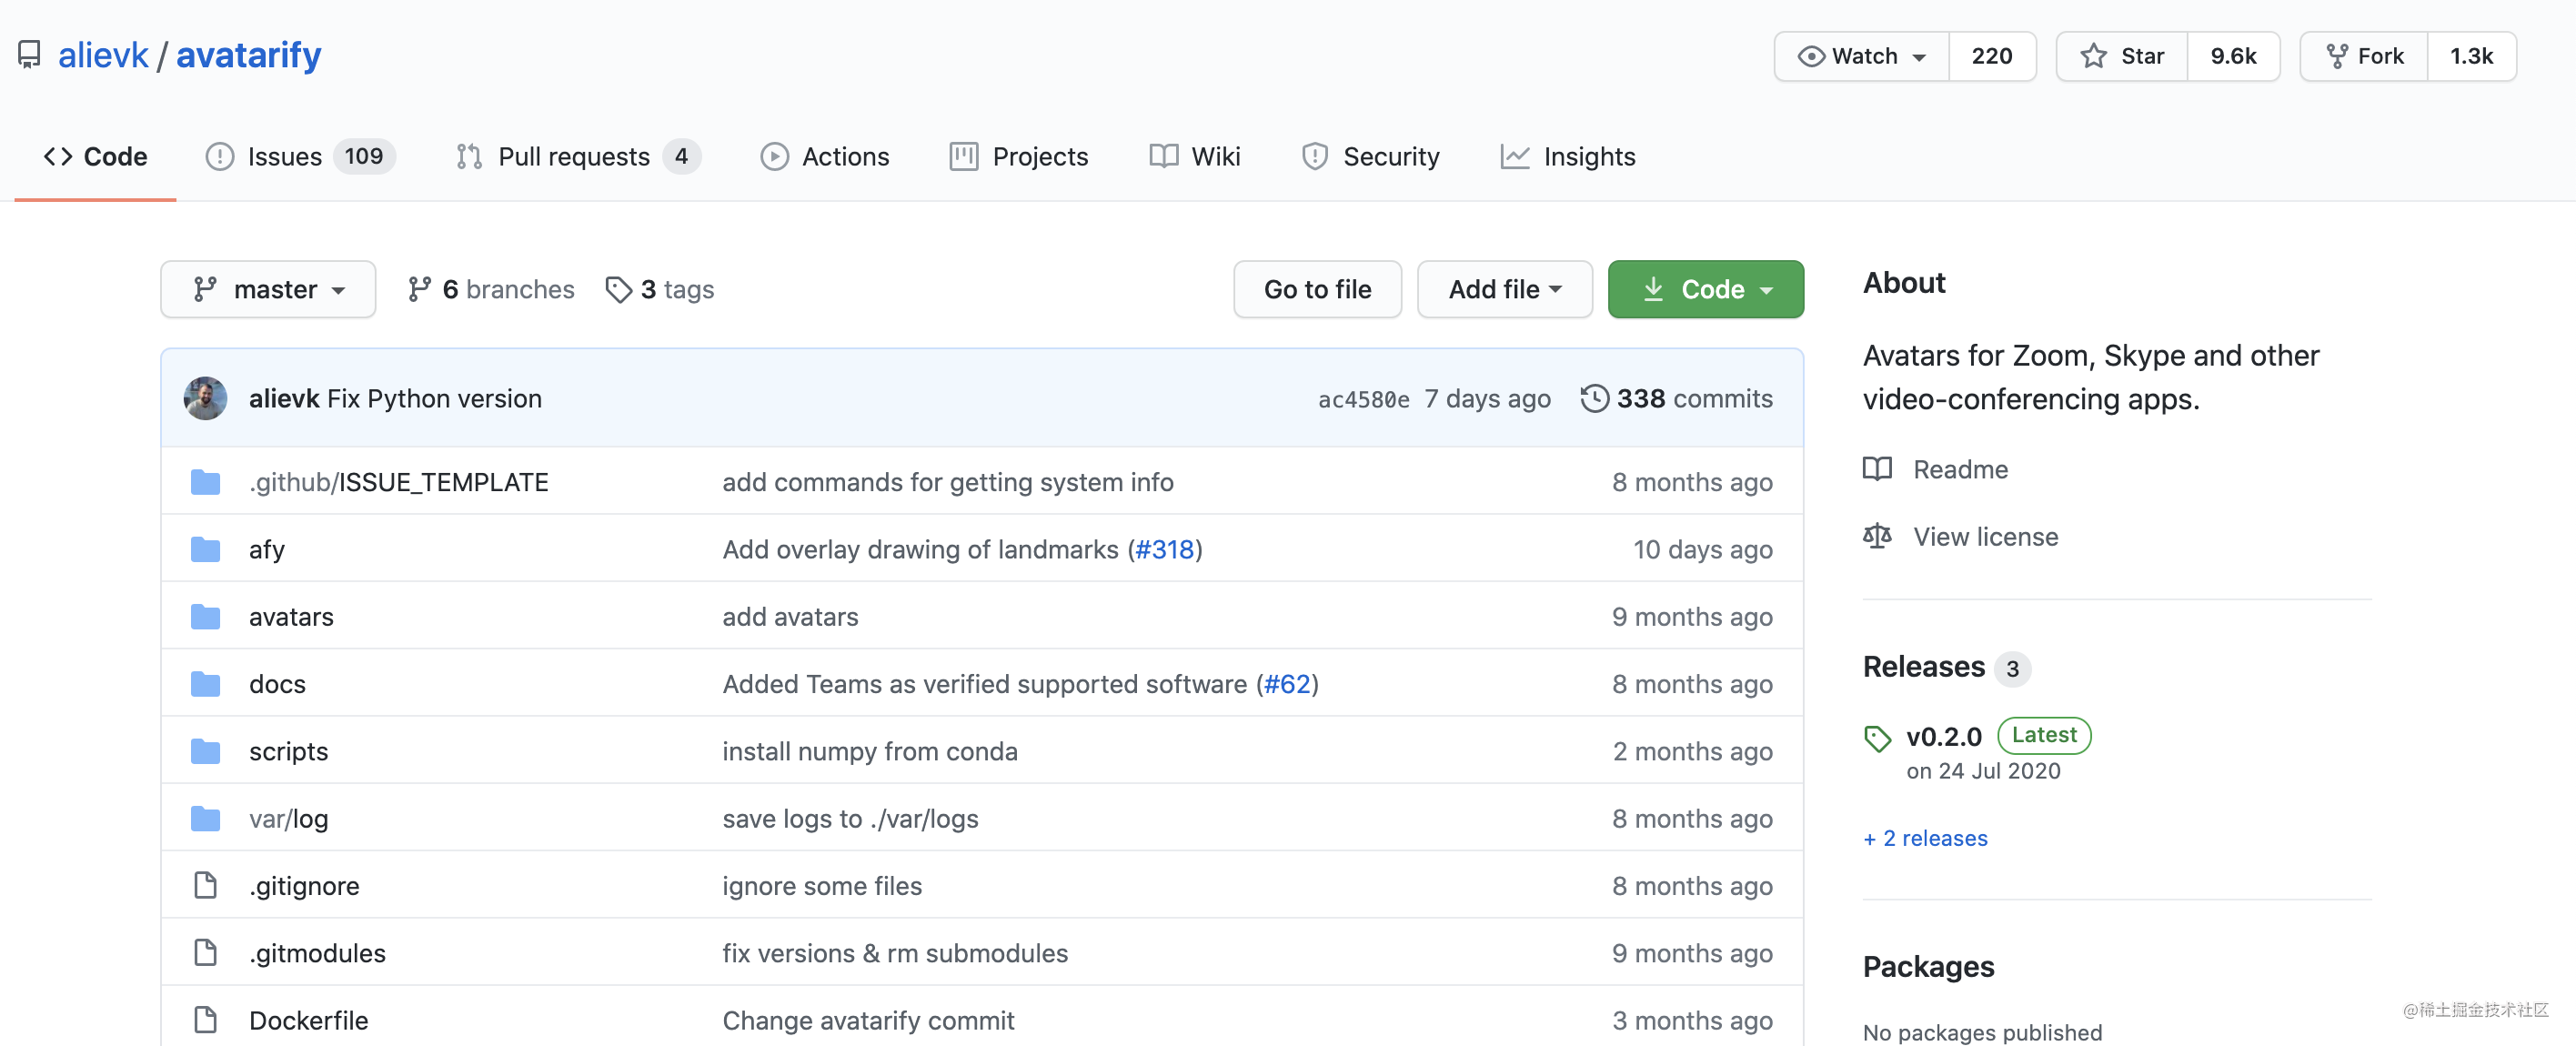The image size is (2576, 1046).
Task: Open the Actions tab
Action: (x=824, y=157)
